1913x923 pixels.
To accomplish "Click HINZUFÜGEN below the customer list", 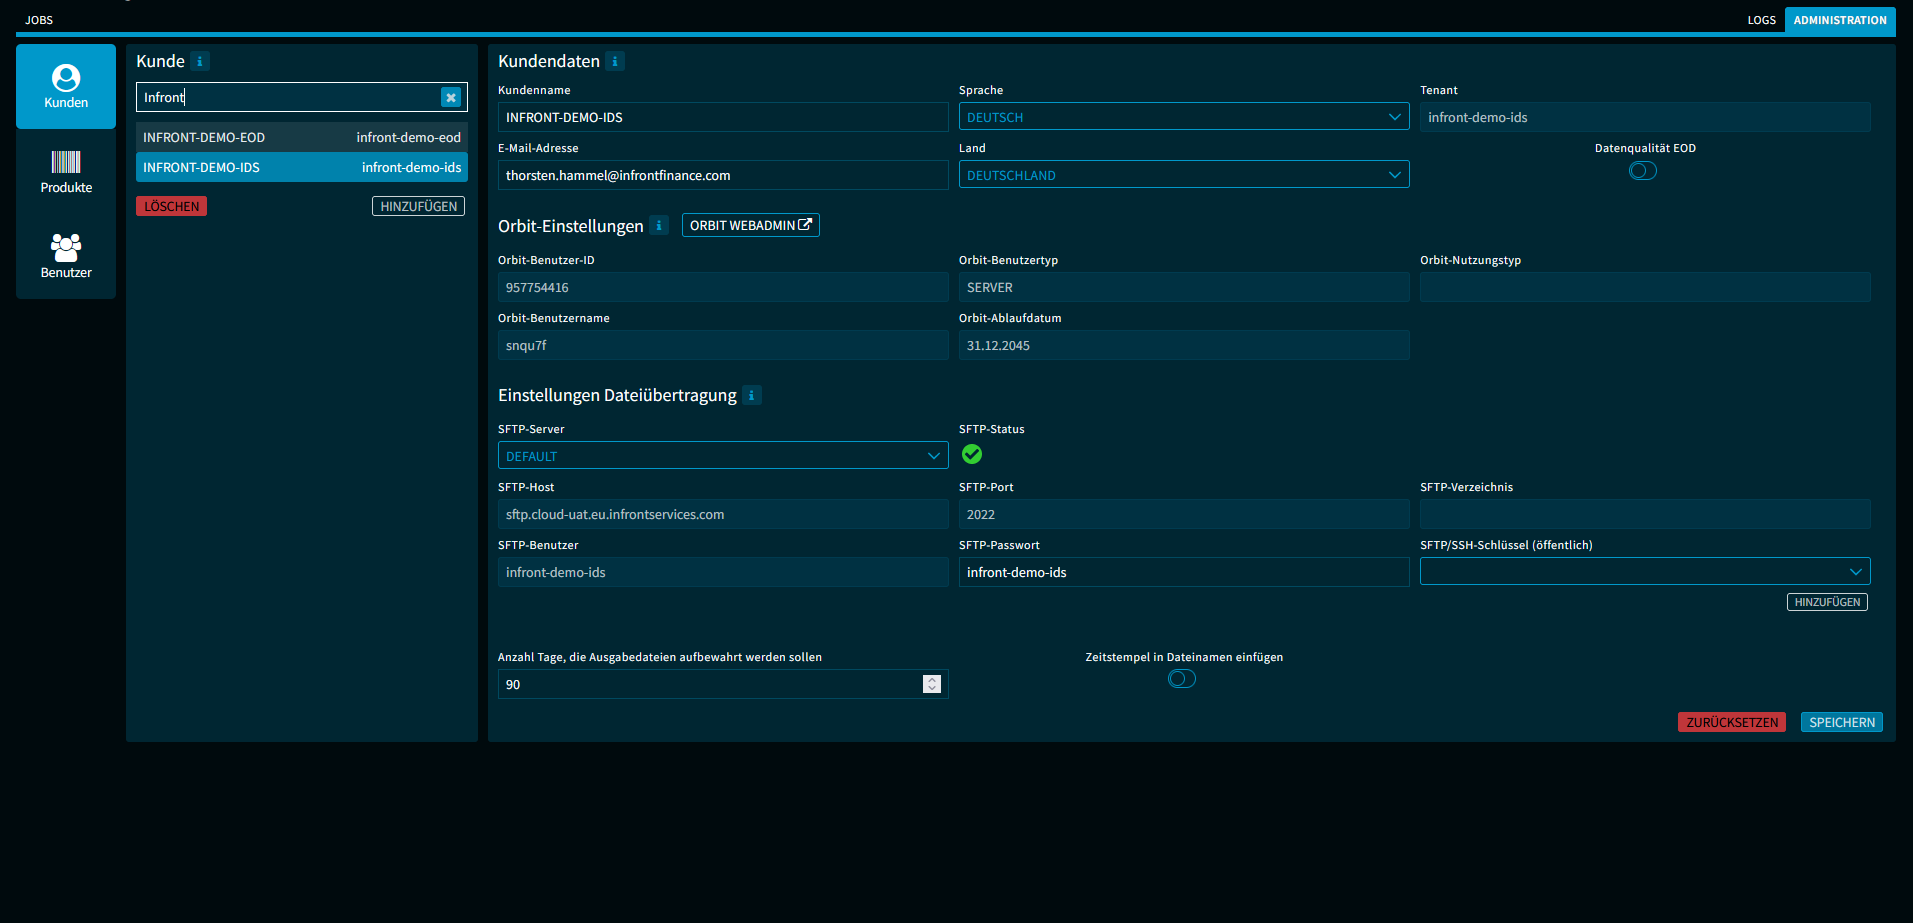I will (418, 206).
